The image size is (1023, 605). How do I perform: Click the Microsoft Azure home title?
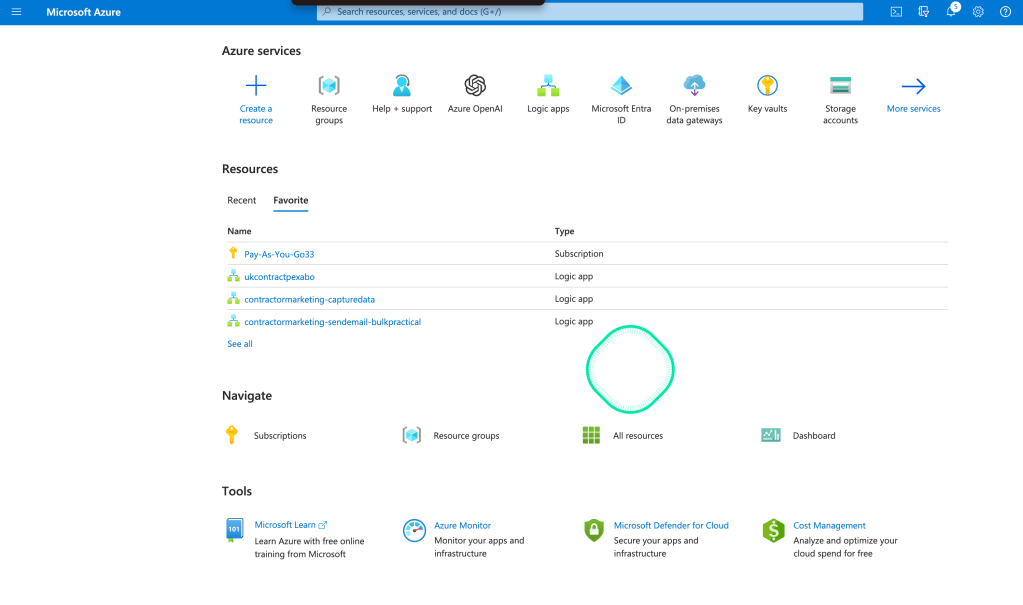pyautogui.click(x=84, y=12)
